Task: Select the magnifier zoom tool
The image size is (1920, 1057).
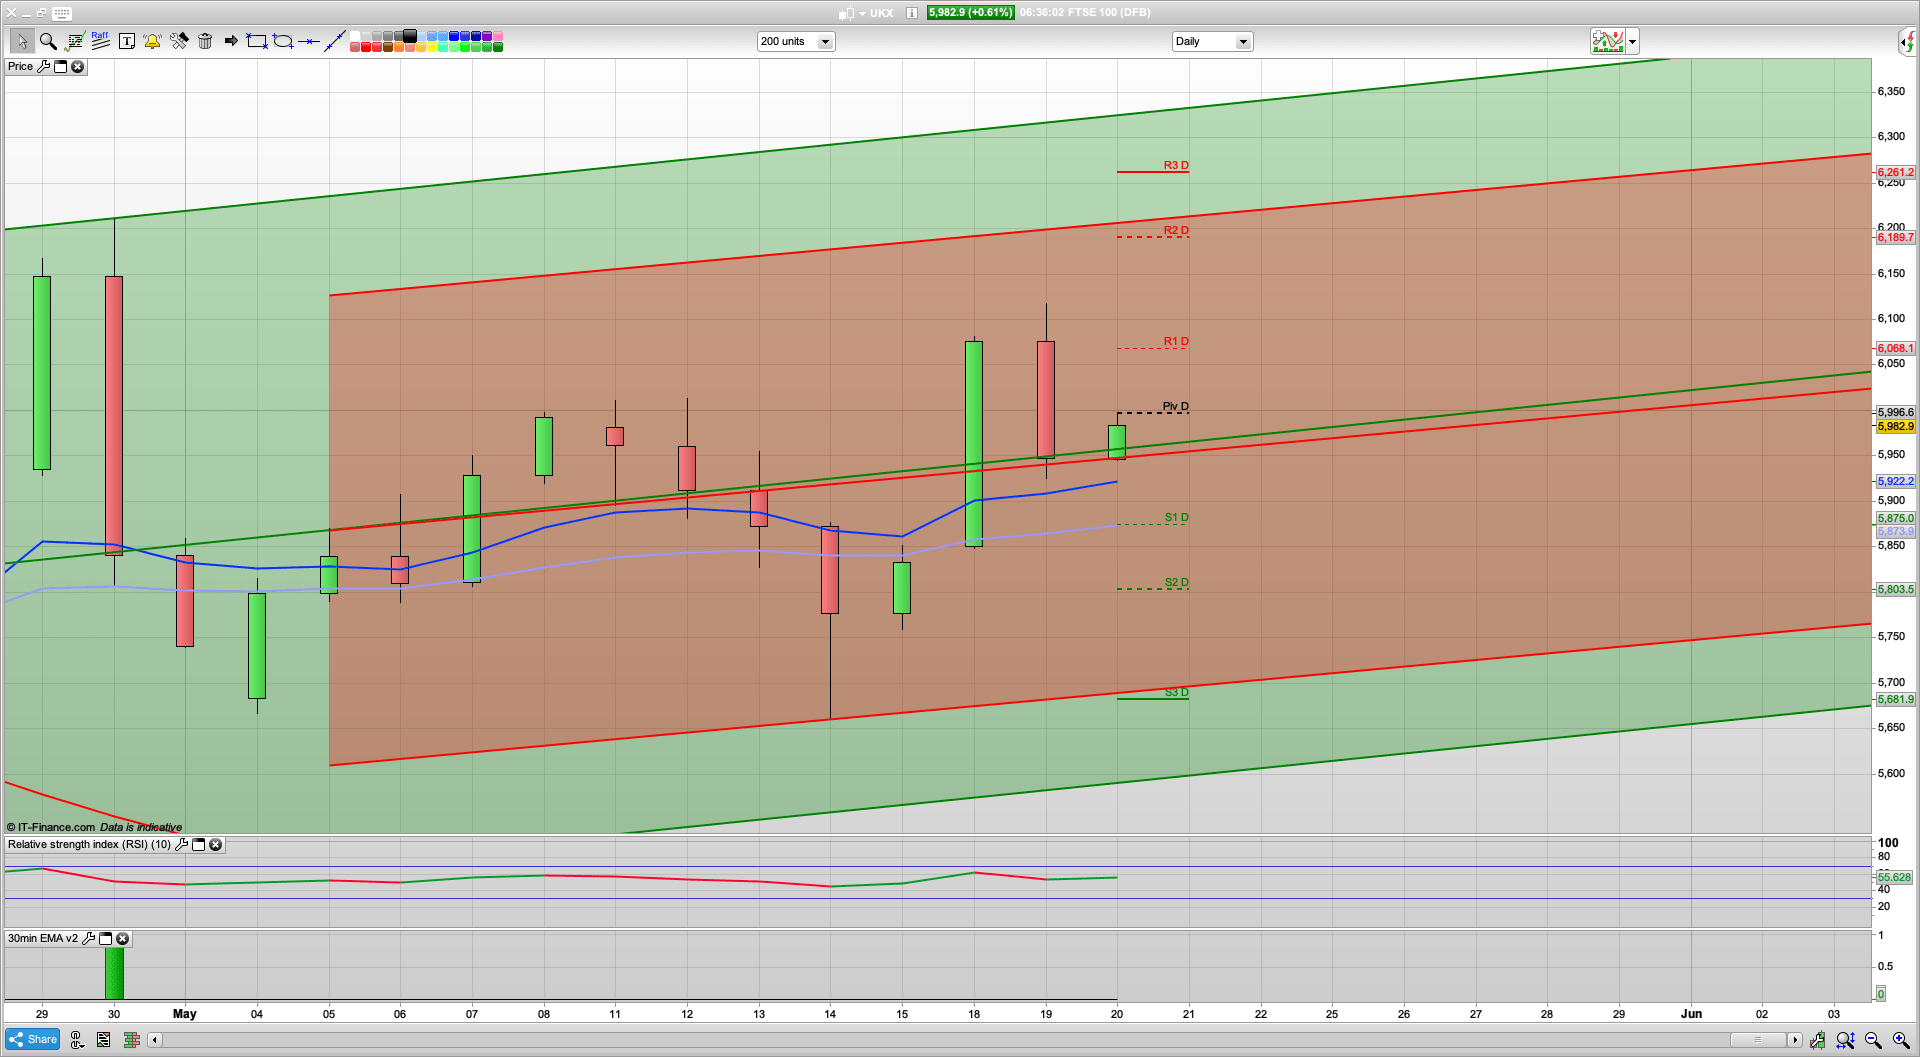Action: (x=47, y=41)
